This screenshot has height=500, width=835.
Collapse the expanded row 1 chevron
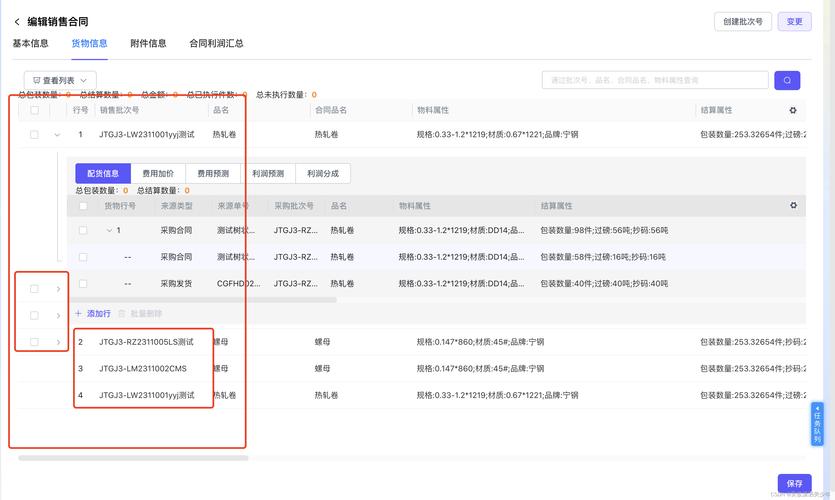click(58, 135)
